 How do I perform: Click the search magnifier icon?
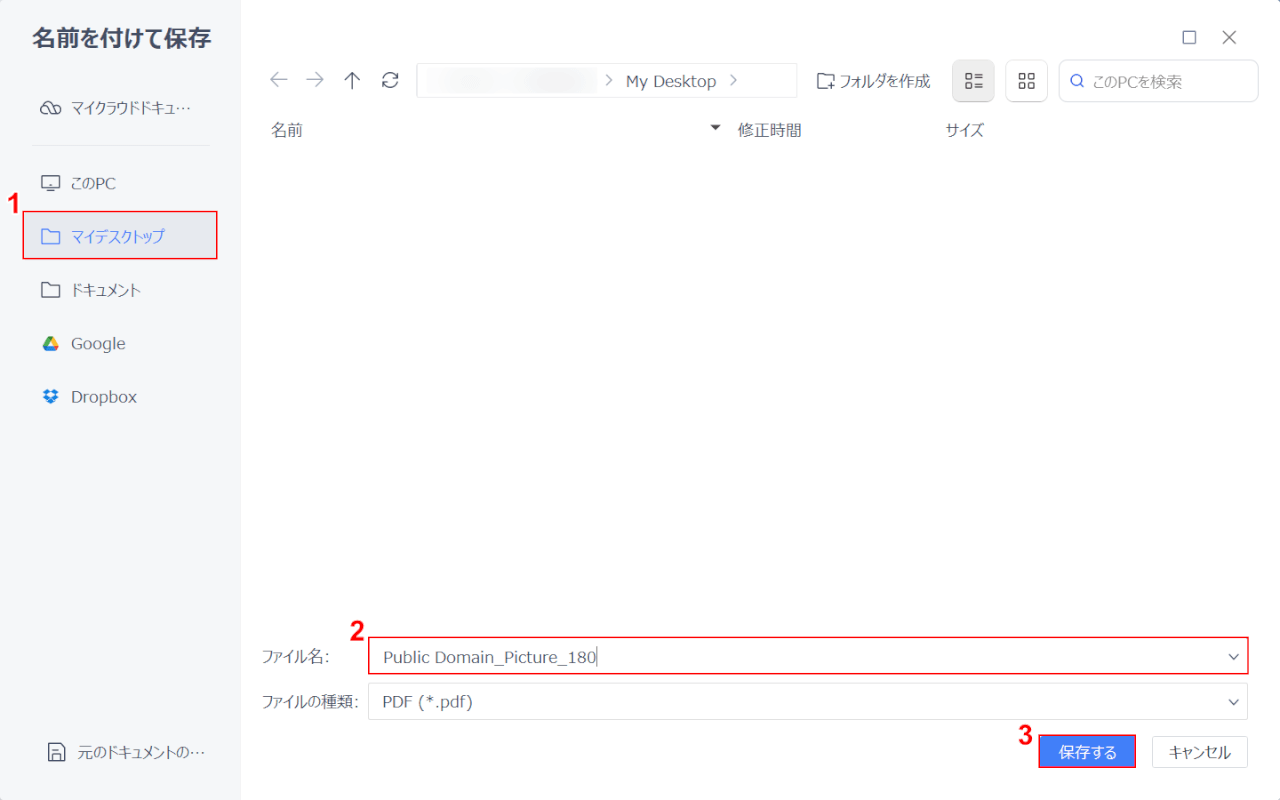[1077, 81]
